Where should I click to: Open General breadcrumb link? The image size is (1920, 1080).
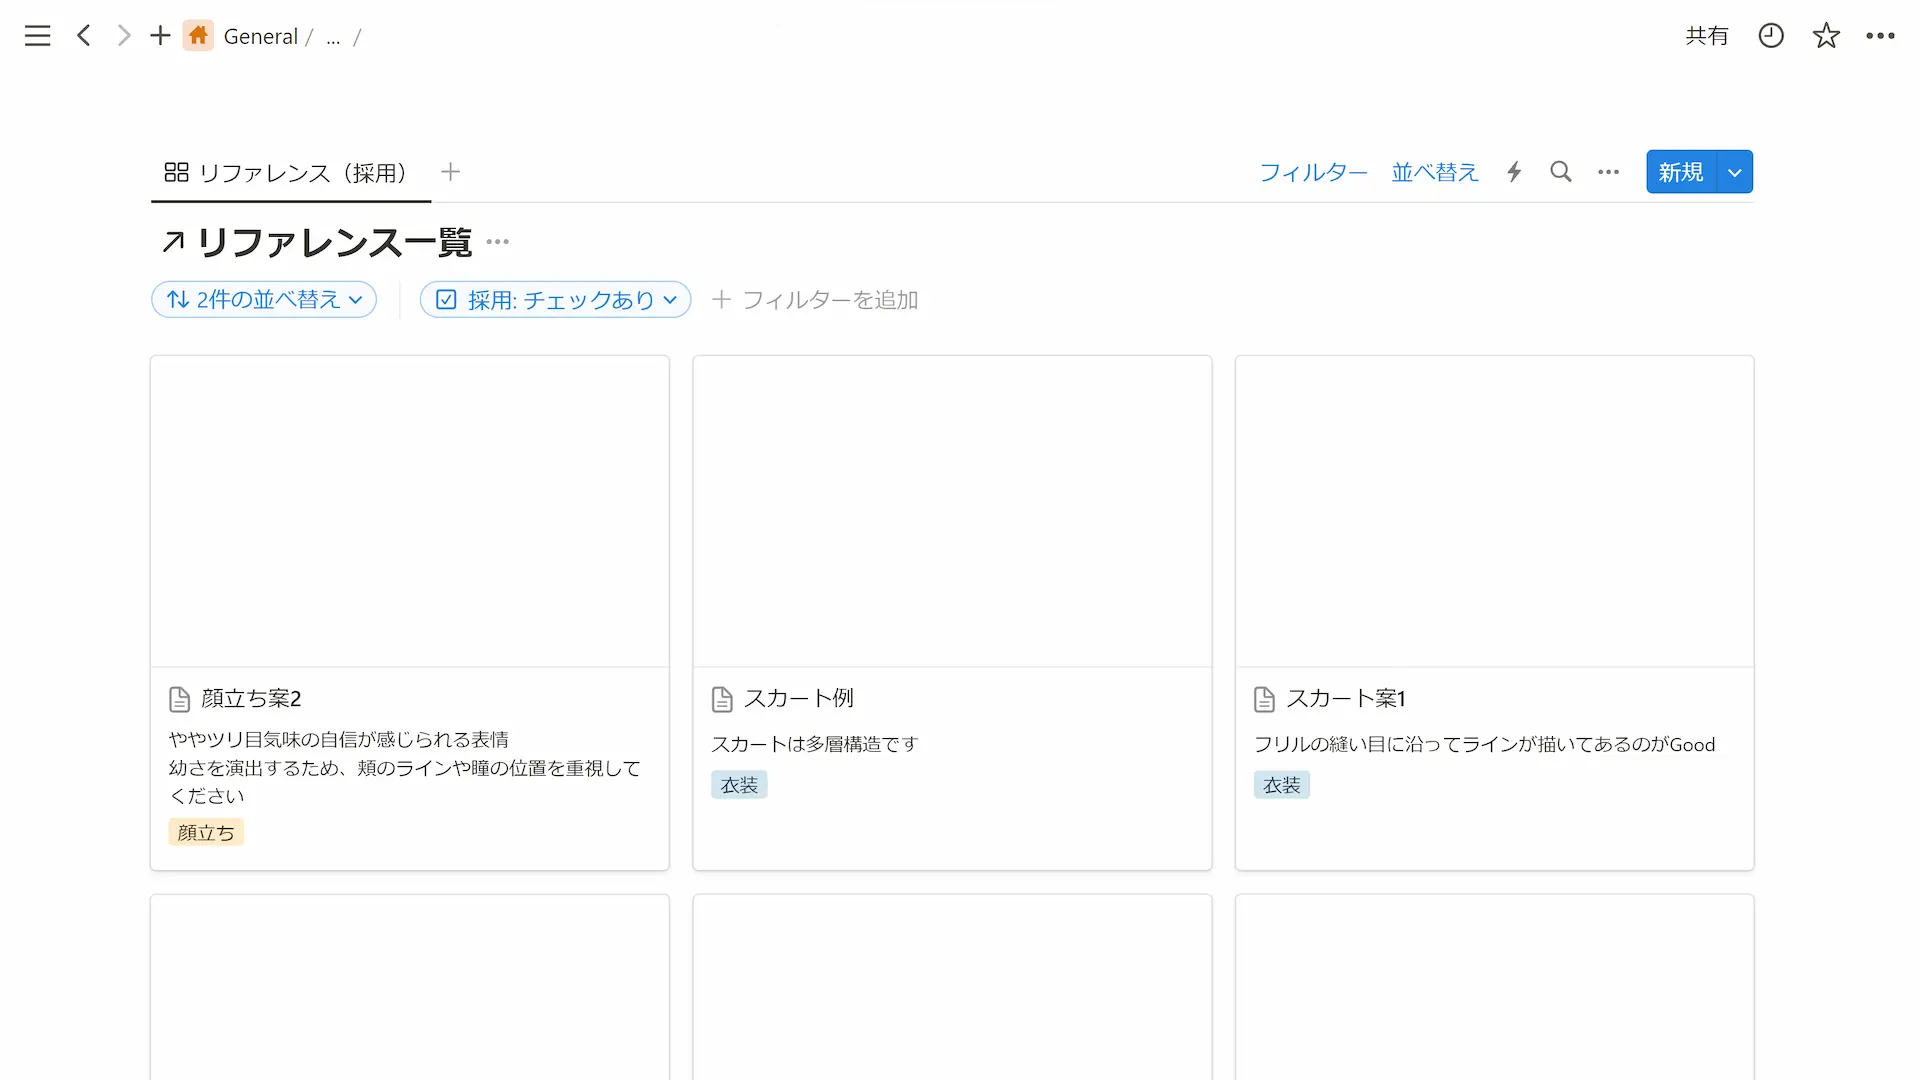(261, 37)
